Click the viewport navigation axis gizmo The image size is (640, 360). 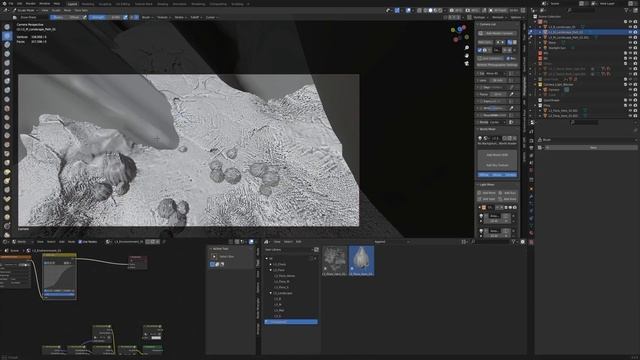(x=459, y=33)
